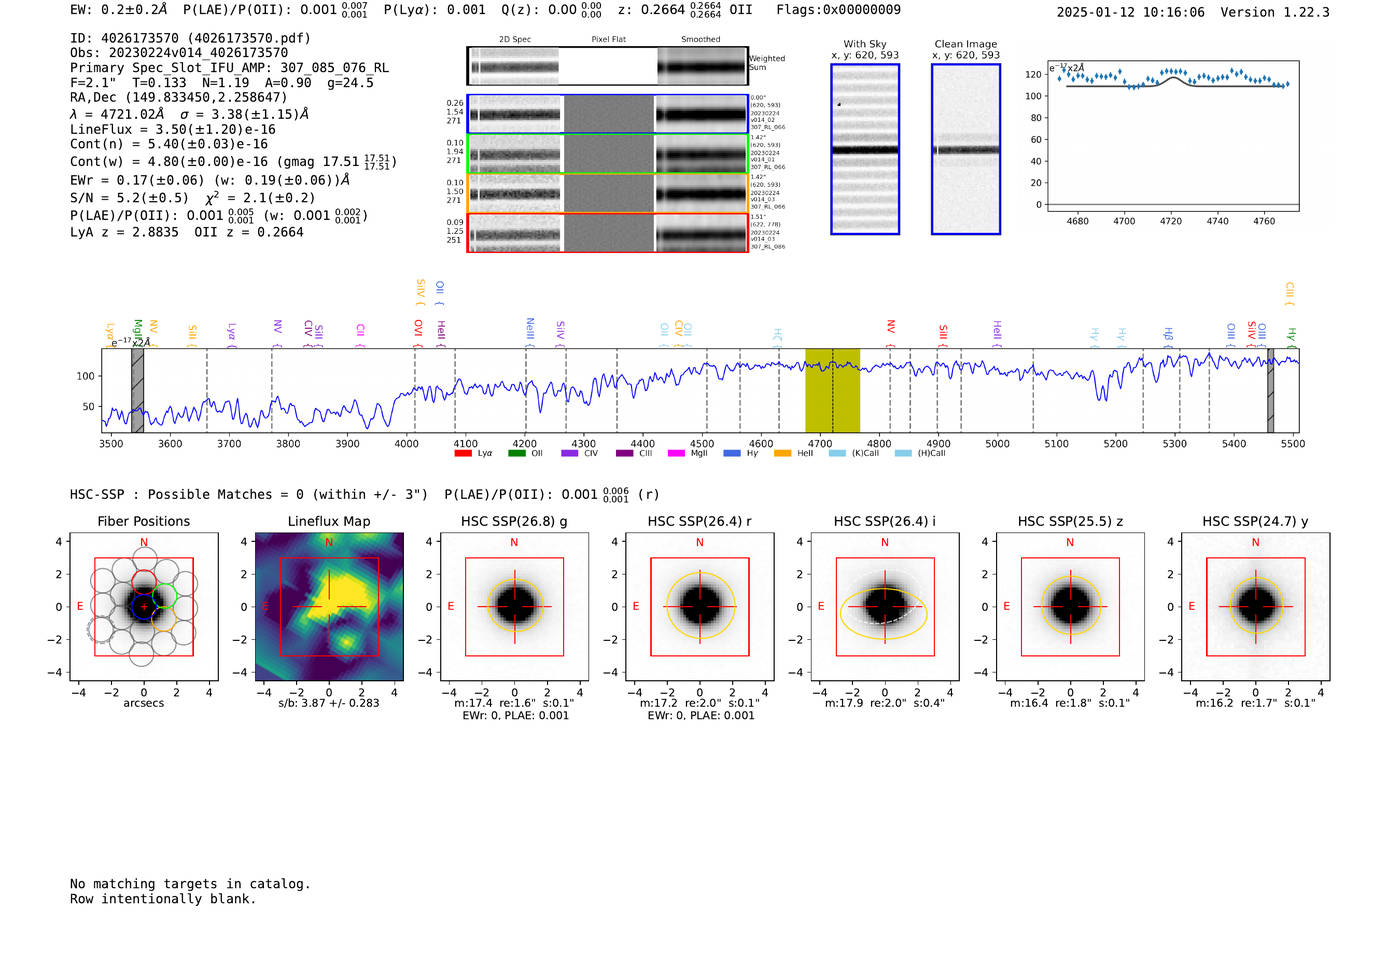The image size is (1400, 953).
Task: Open the HSC SSP(24.7) y image
Action: coord(1255,606)
